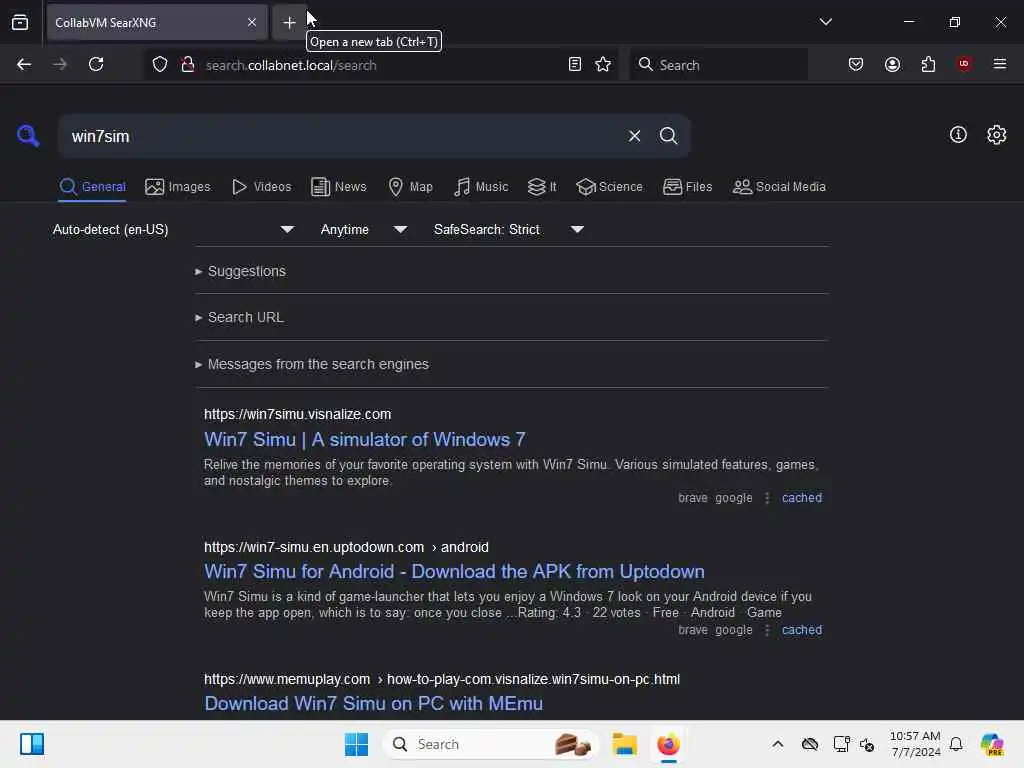The width and height of the screenshot is (1024, 768).
Task: Switch to the Images tab
Action: pos(178,187)
